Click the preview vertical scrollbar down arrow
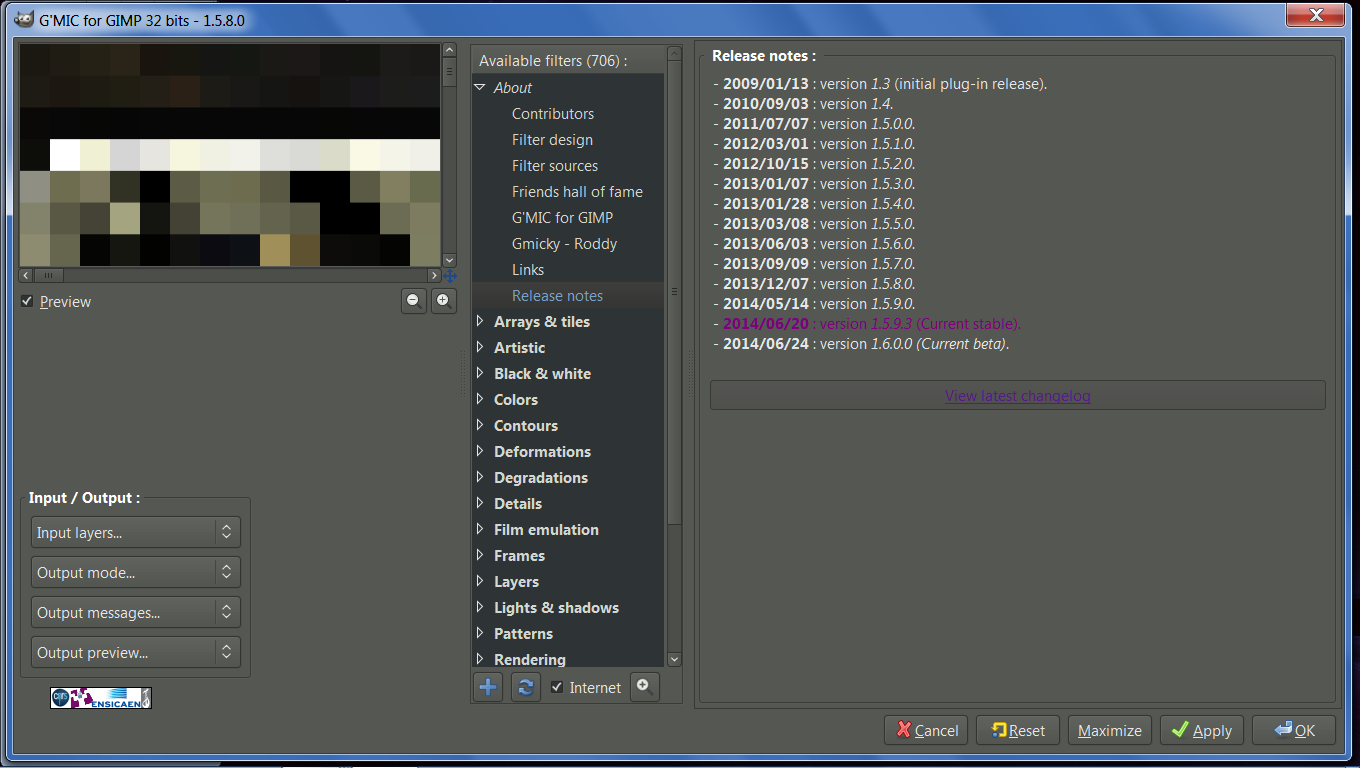Image resolution: width=1360 pixels, height=768 pixels. pos(449,259)
